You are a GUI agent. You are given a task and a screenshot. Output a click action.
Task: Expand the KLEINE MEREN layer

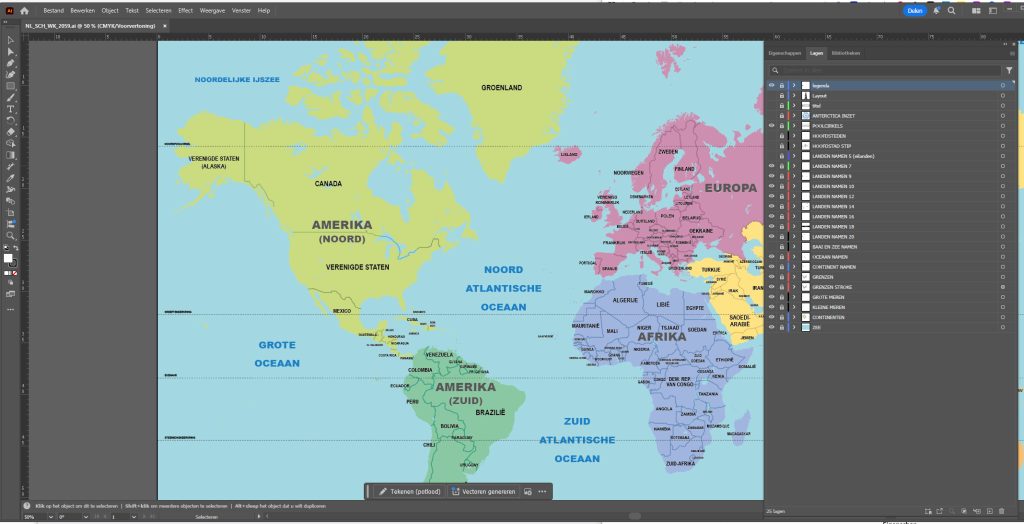[794, 307]
